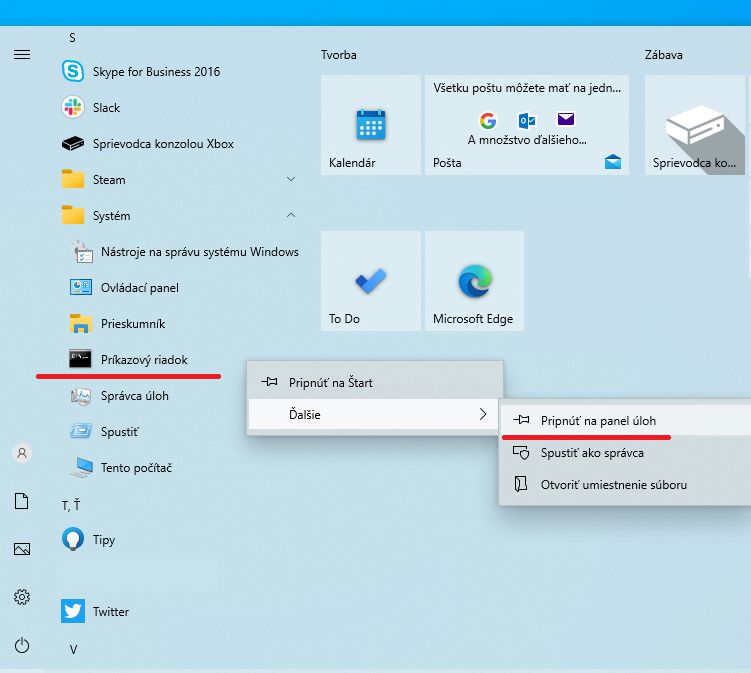Click the Tipy lightbulb icon
The width and height of the screenshot is (751, 673).
(73, 539)
